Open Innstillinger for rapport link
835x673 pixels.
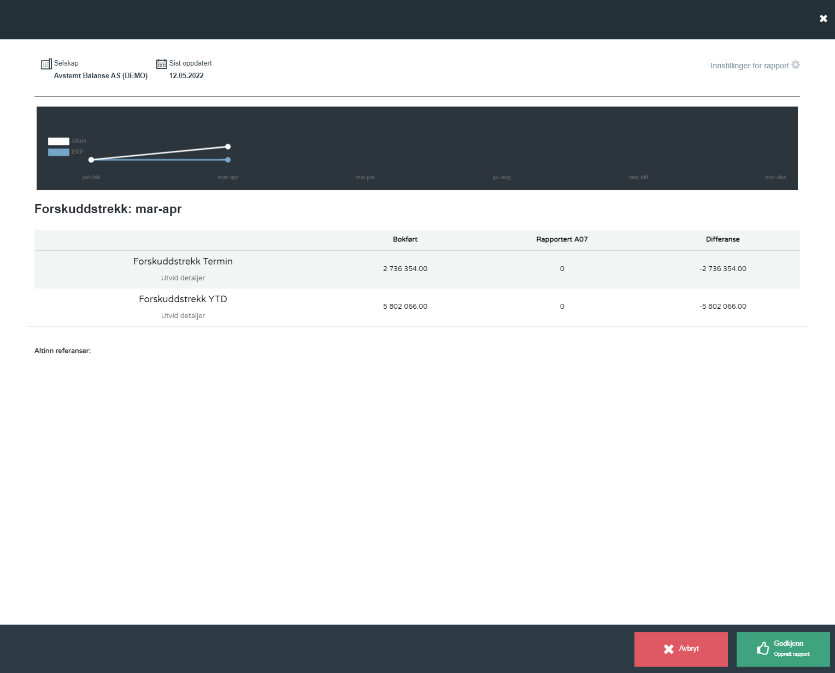click(x=749, y=65)
